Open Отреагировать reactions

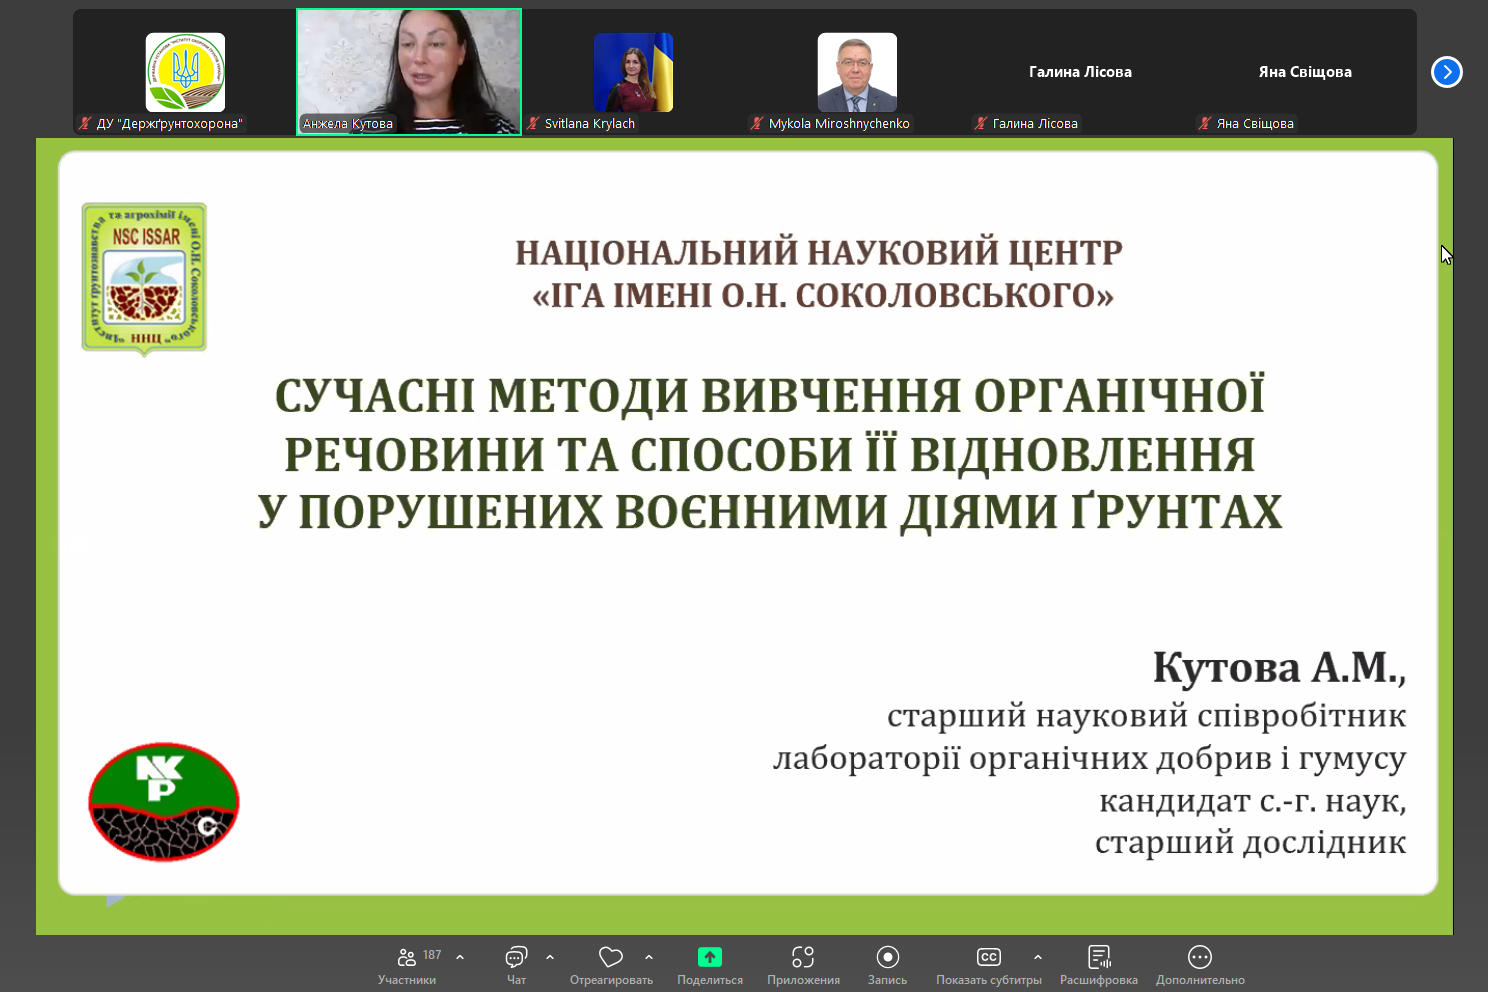611,966
